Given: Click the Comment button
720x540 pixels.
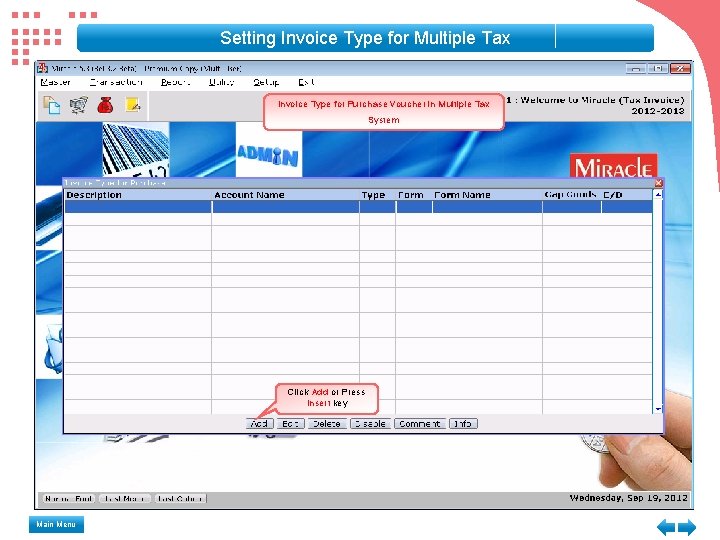Looking at the screenshot, I should click(420, 424).
